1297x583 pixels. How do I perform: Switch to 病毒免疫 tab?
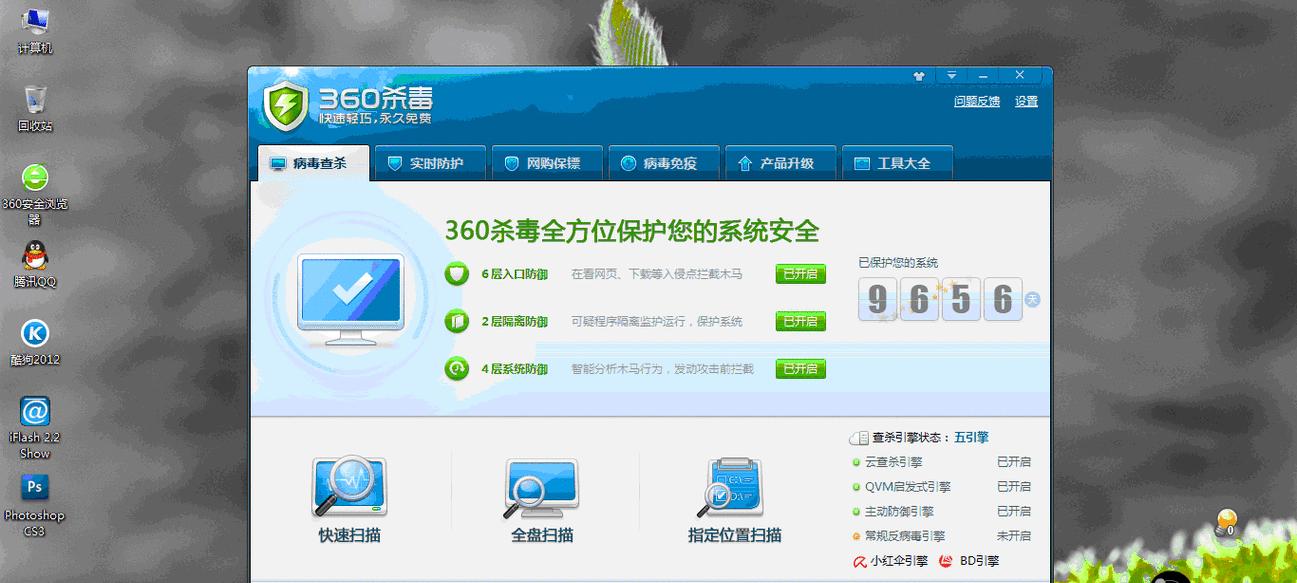point(664,163)
